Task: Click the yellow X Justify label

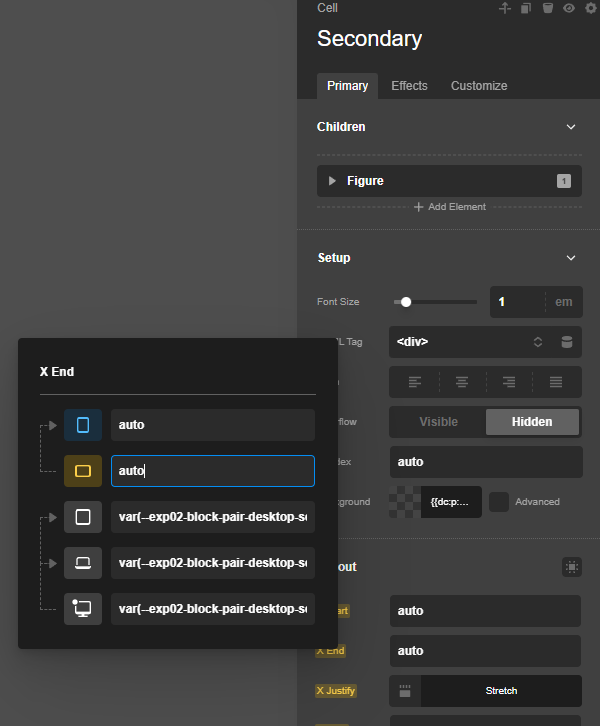Action: tap(336, 690)
